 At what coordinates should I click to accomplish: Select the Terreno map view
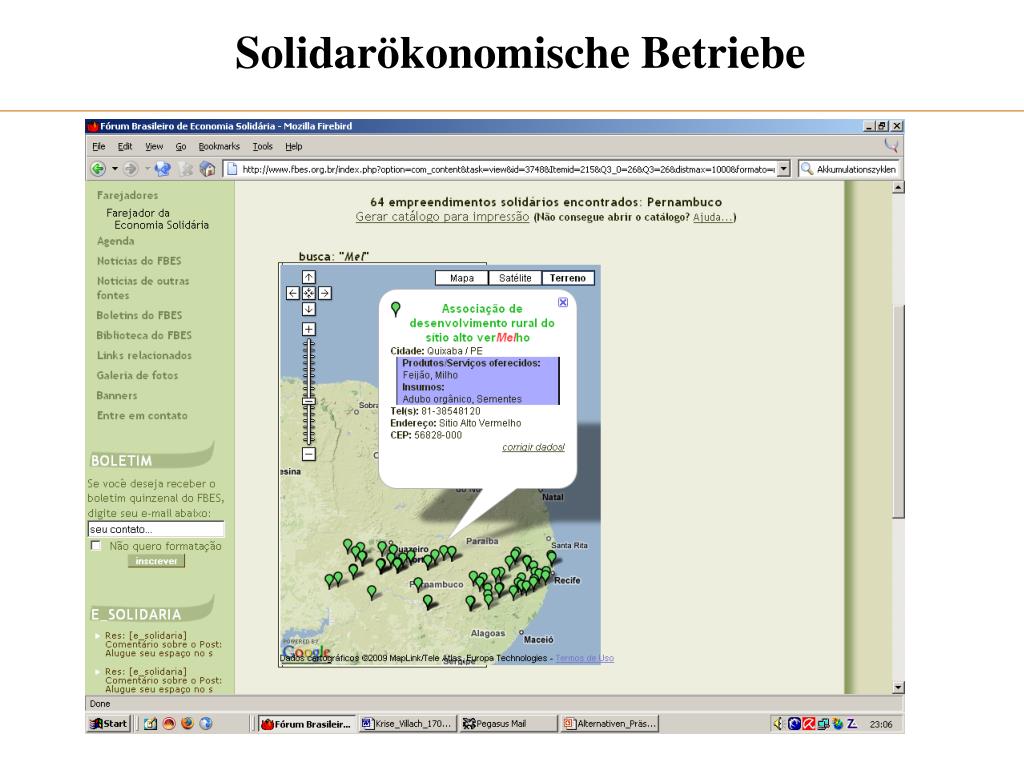pos(568,278)
